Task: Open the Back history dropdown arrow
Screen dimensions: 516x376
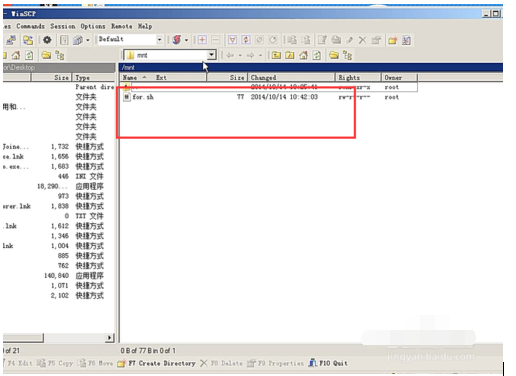Action: pos(240,55)
